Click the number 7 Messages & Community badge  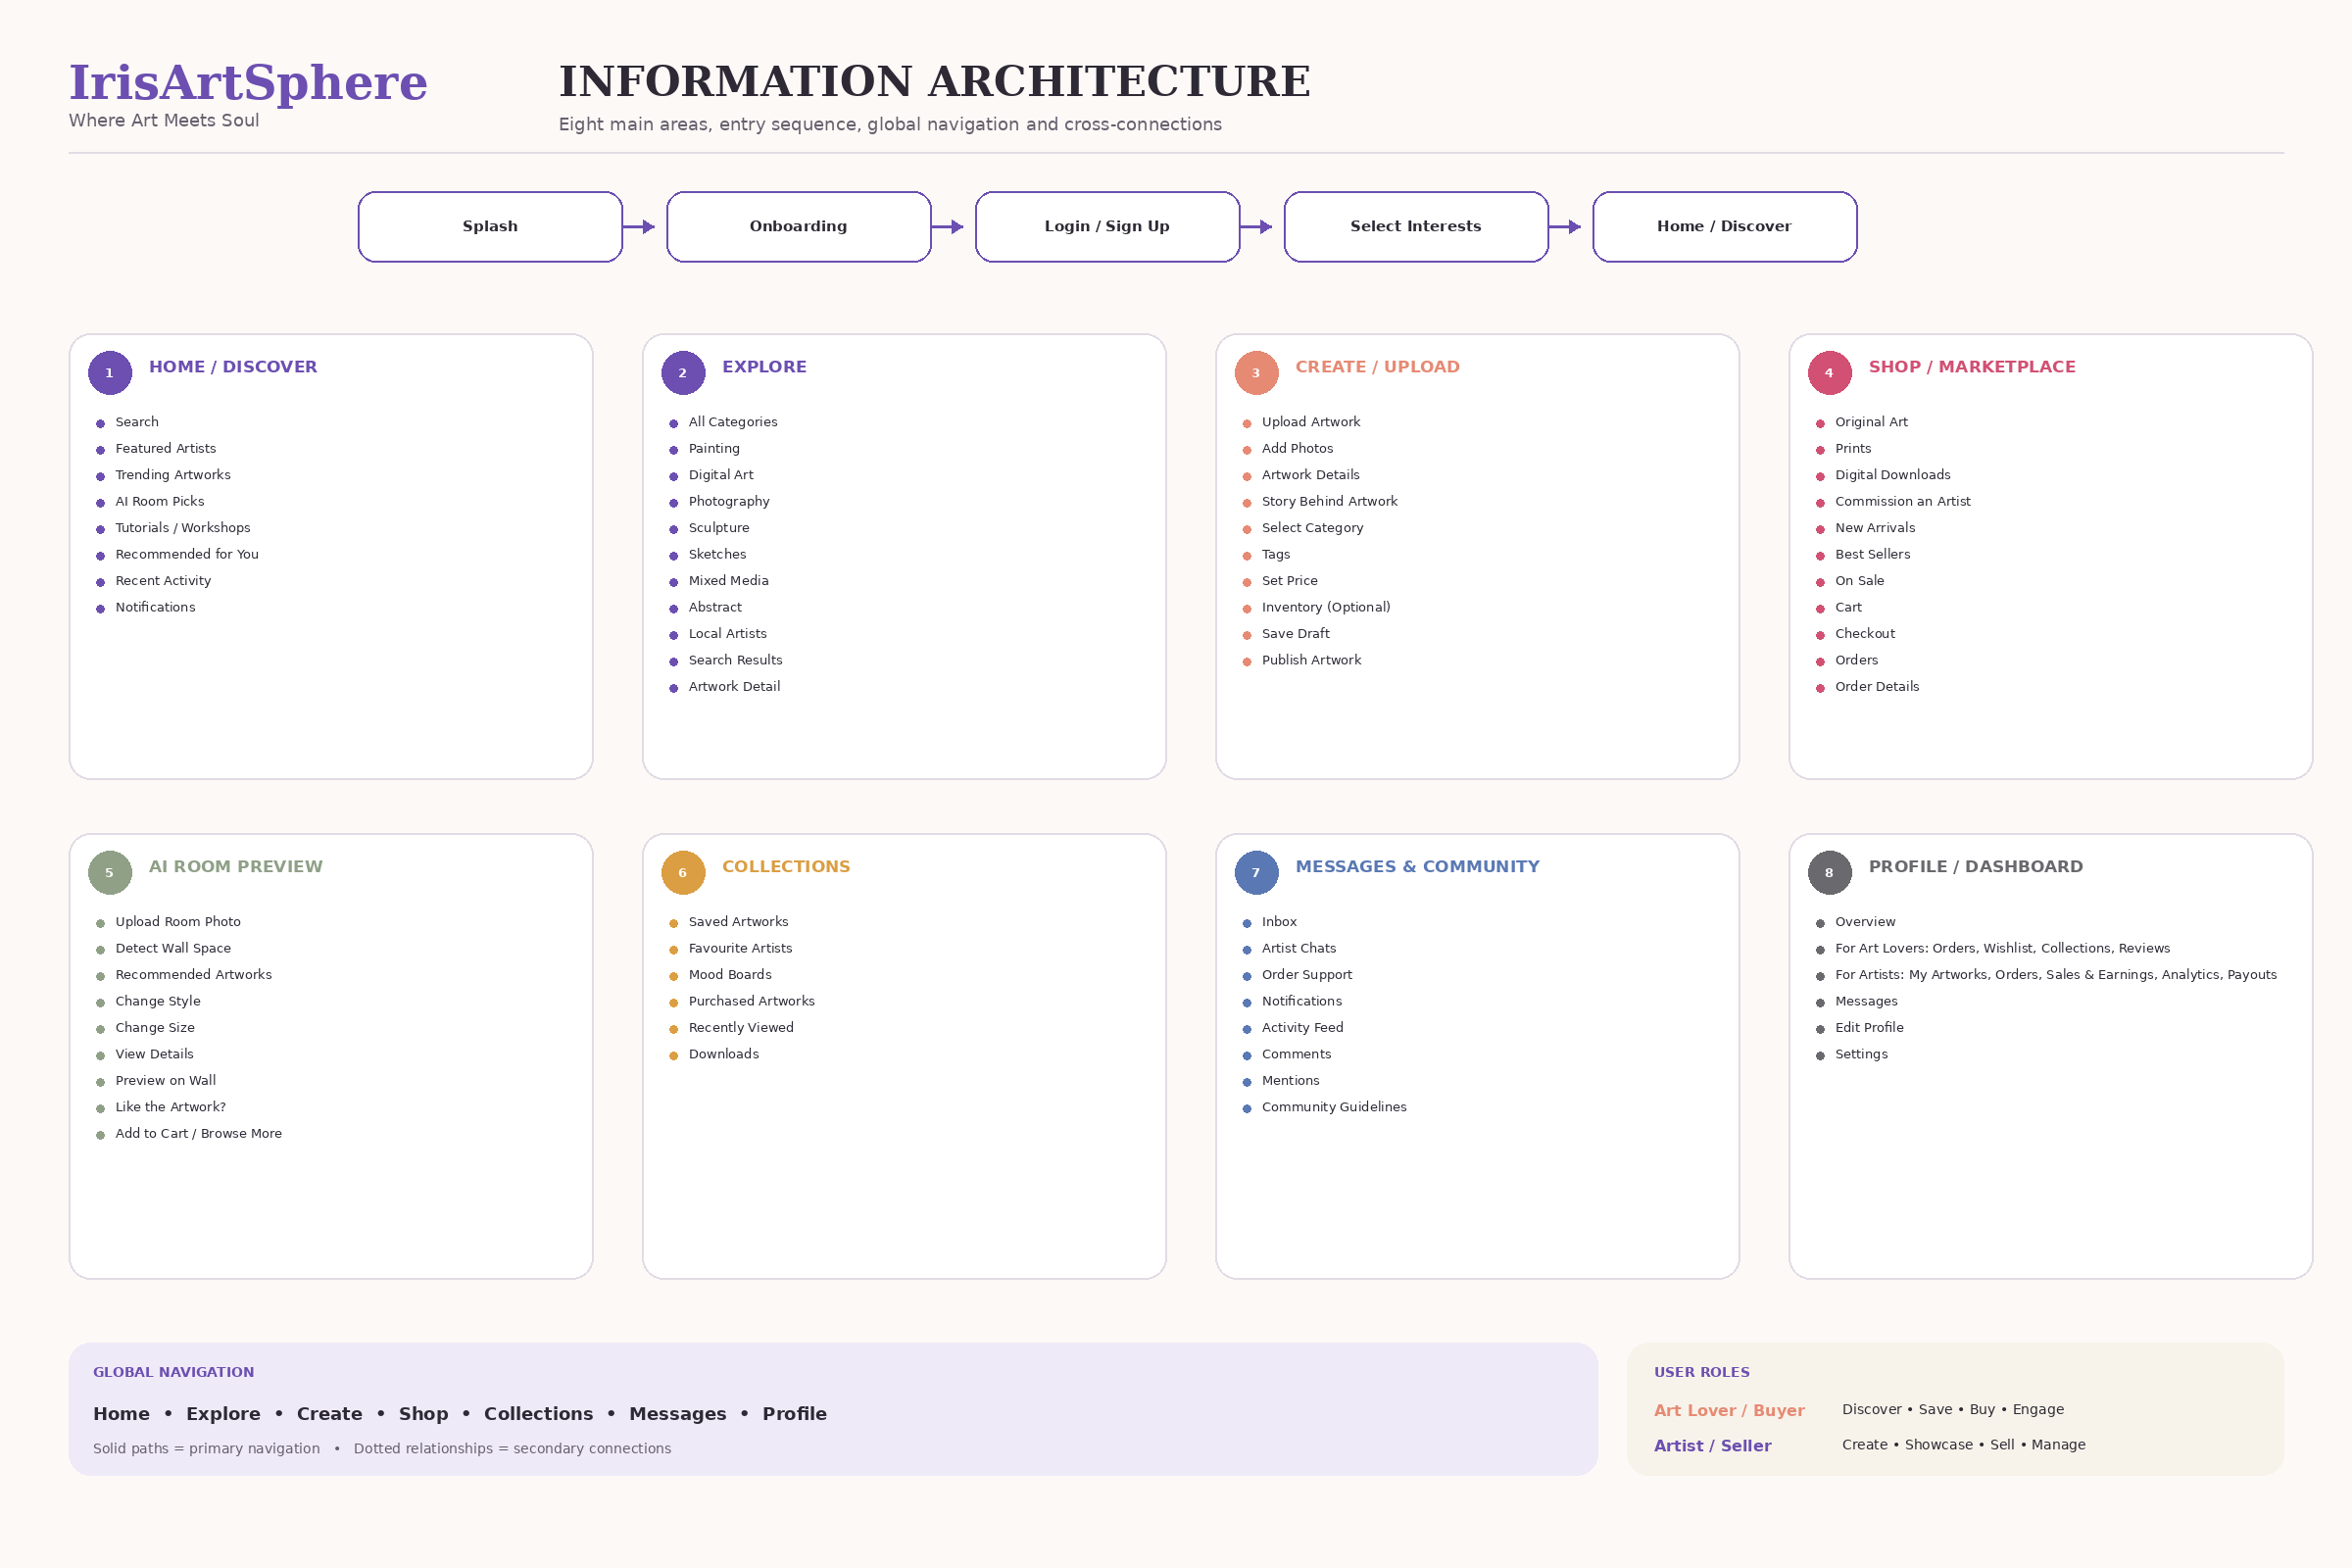pyautogui.click(x=1256, y=873)
